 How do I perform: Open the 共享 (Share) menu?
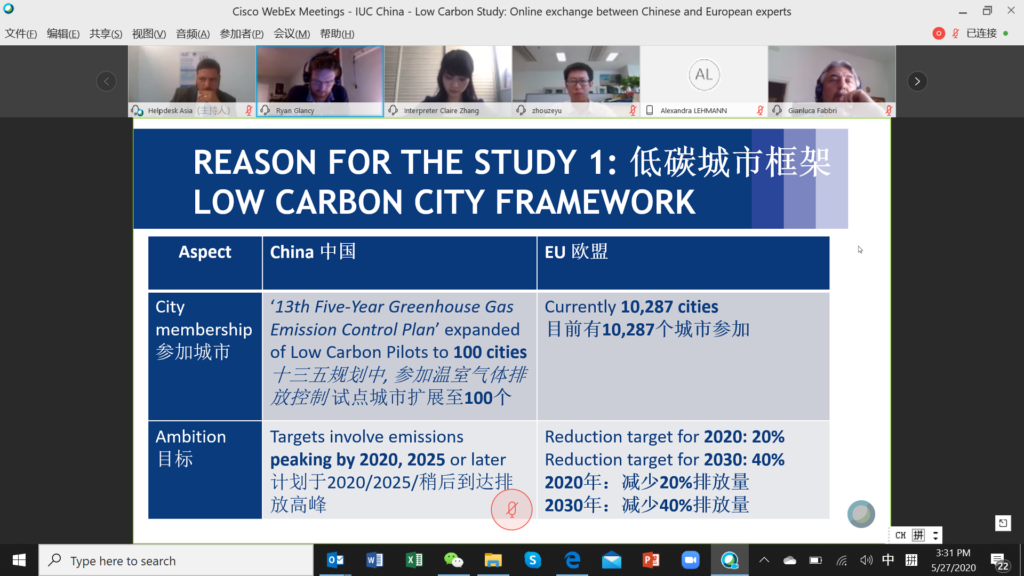[106, 33]
